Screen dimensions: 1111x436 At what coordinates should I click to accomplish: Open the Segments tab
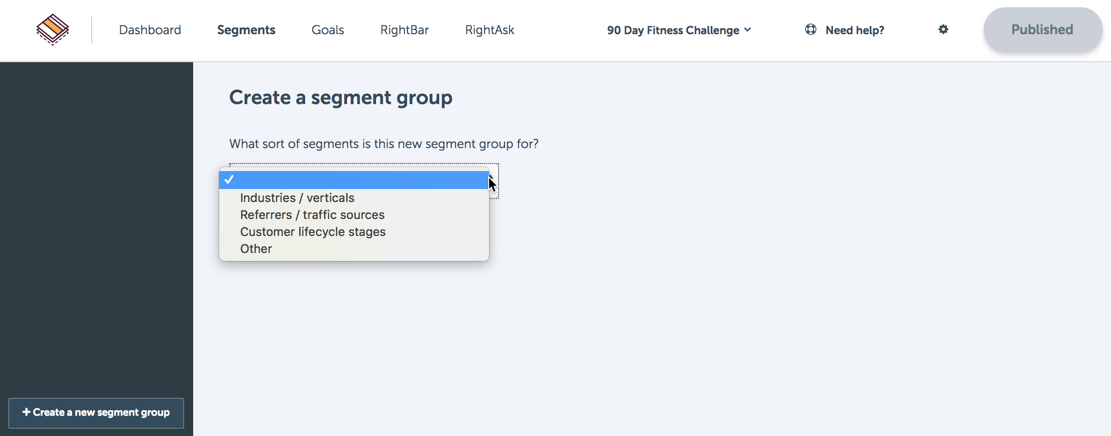(x=246, y=30)
